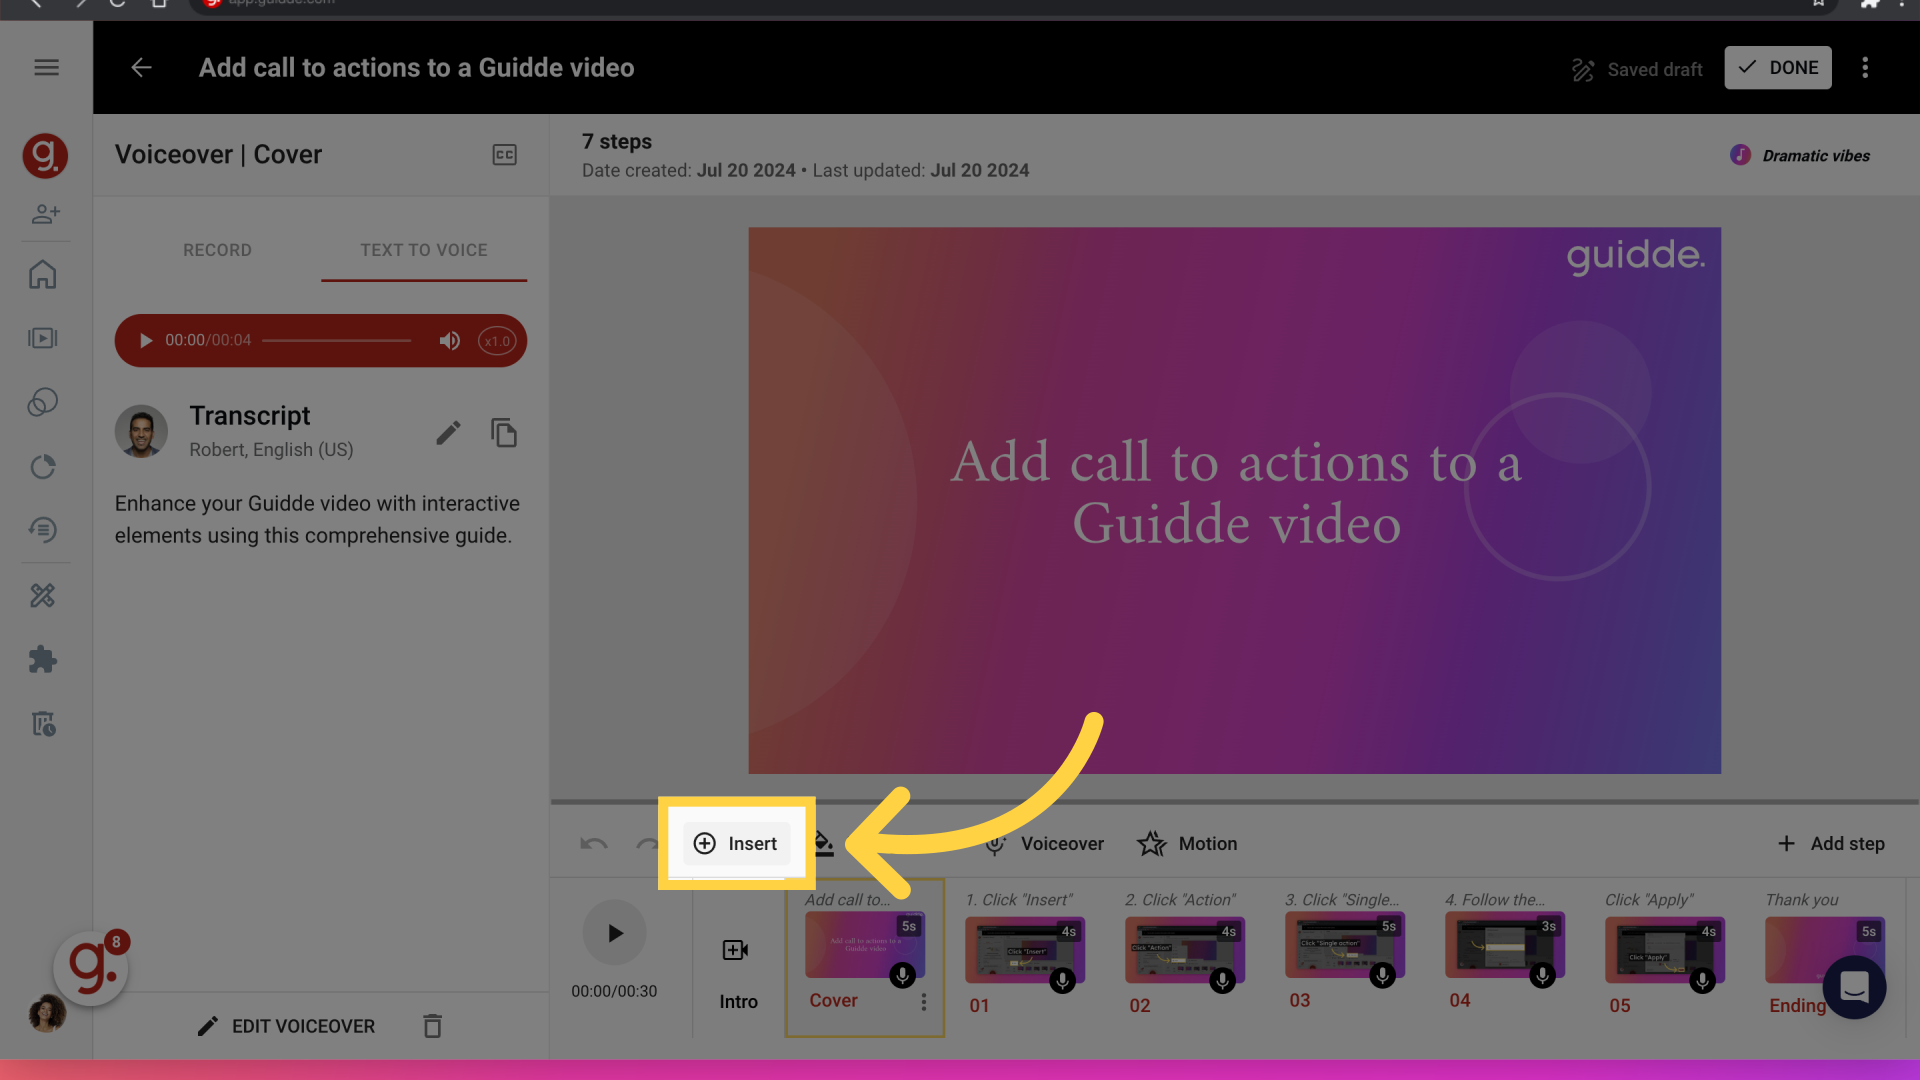This screenshot has height=1080, width=1920.
Task: Select step 02 Click Action thumbnail
Action: [x=1185, y=950]
